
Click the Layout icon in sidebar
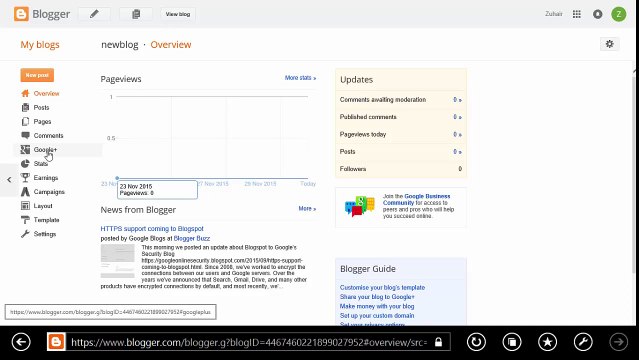(25, 206)
